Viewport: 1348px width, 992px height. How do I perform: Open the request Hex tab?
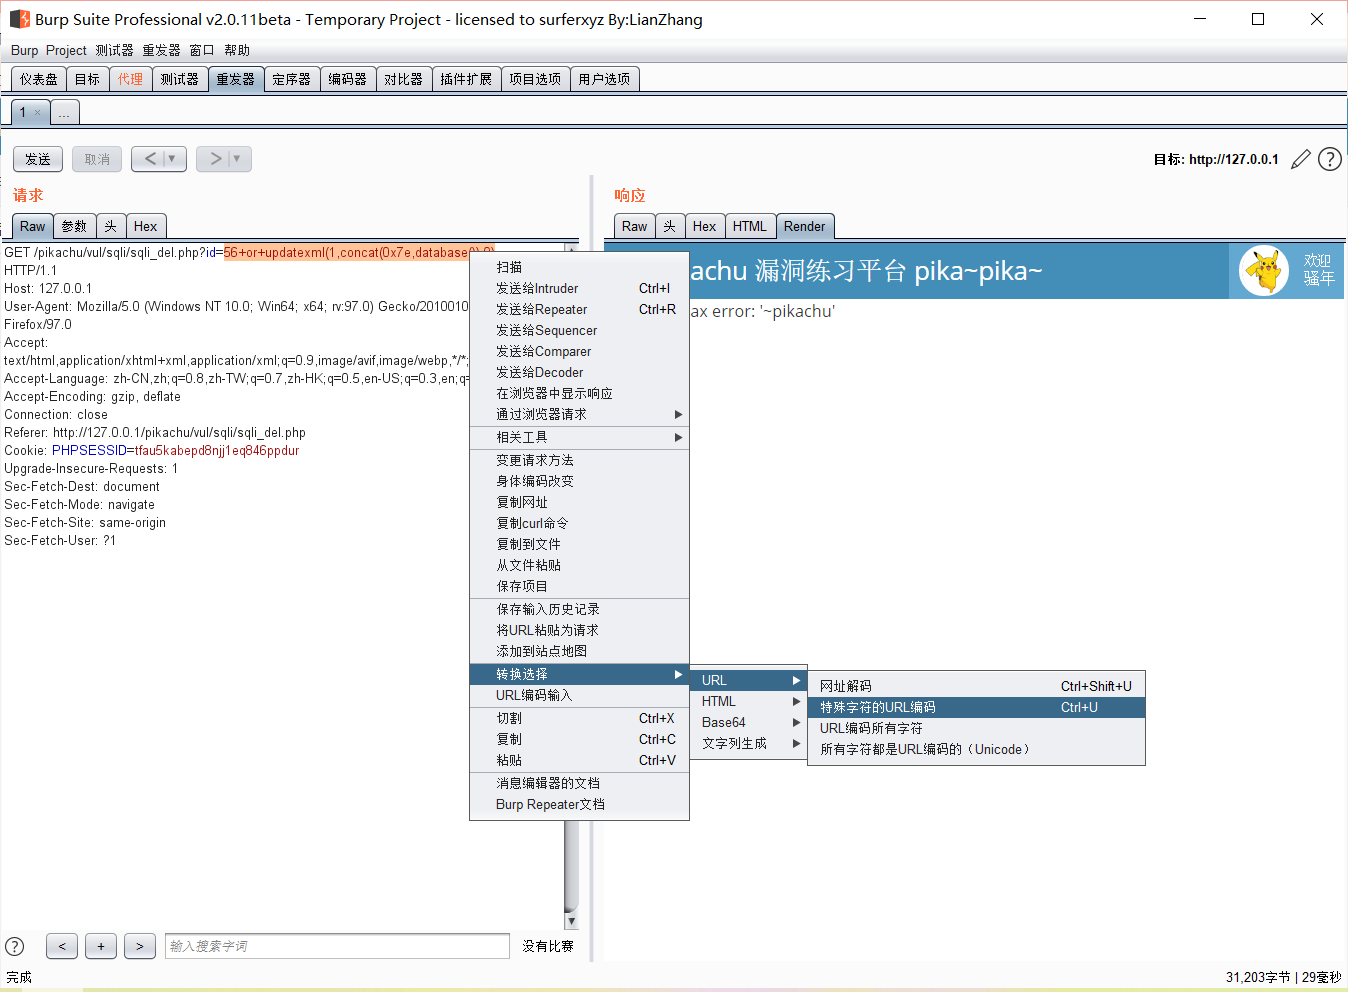(146, 226)
